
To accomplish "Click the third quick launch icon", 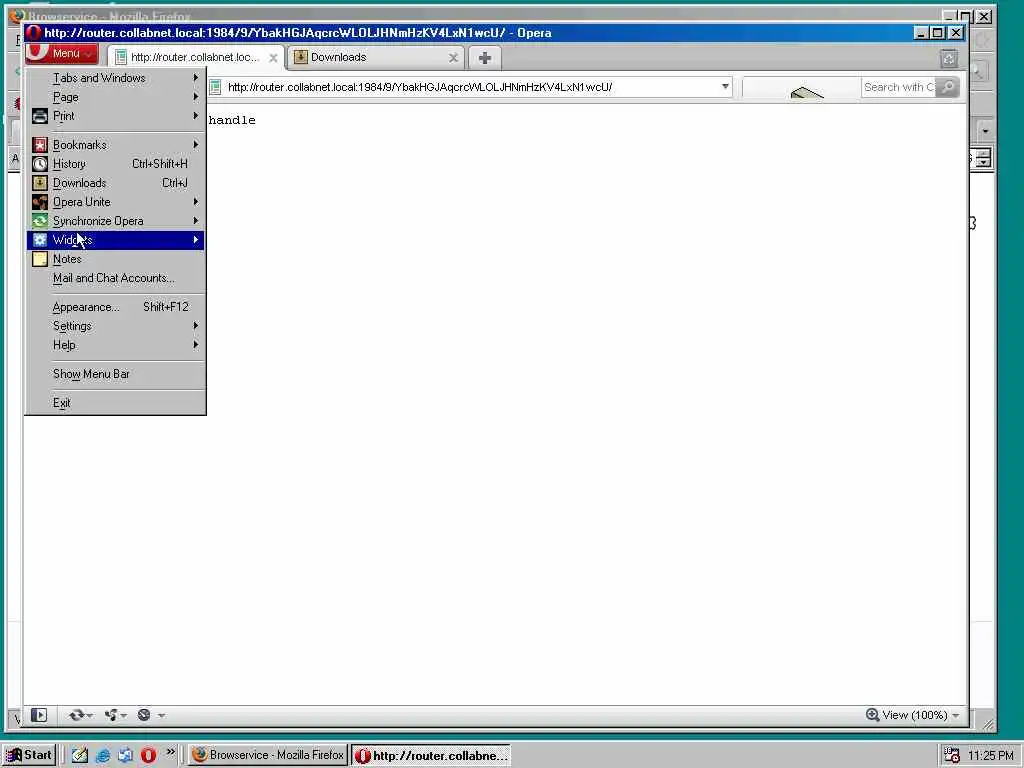I will click(x=125, y=756).
